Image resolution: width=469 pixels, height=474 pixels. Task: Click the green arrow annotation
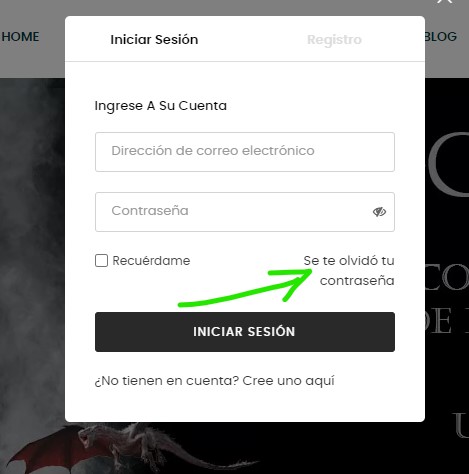pyautogui.click(x=245, y=288)
